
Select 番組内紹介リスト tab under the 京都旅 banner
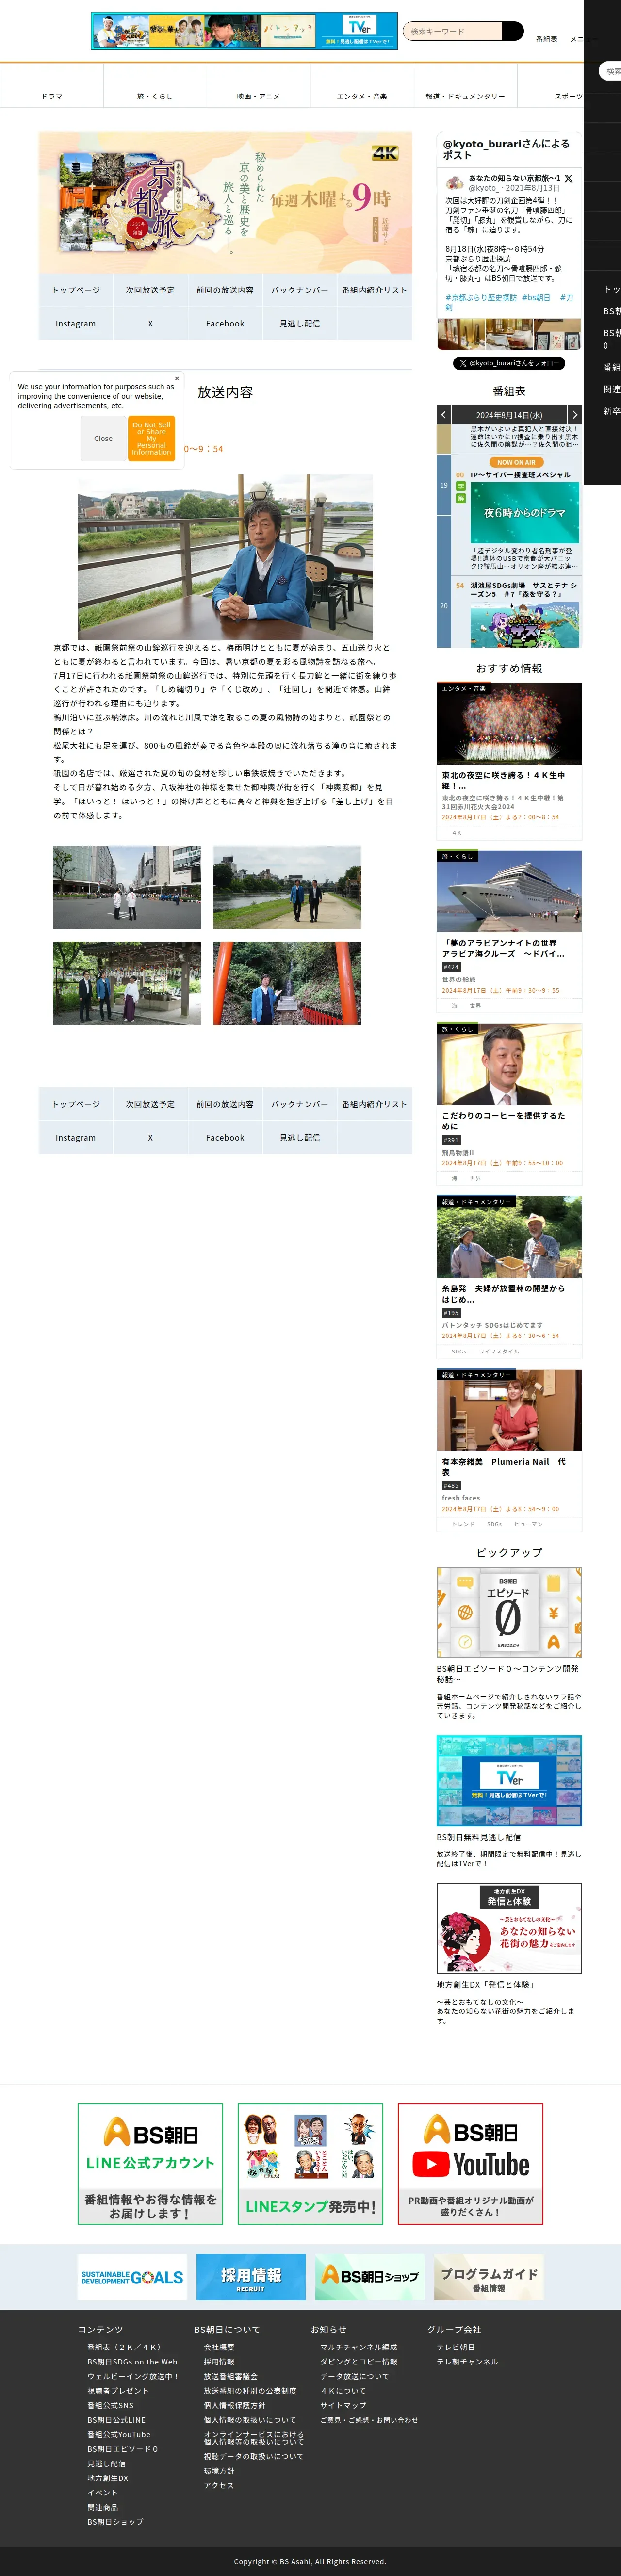pyautogui.click(x=374, y=290)
